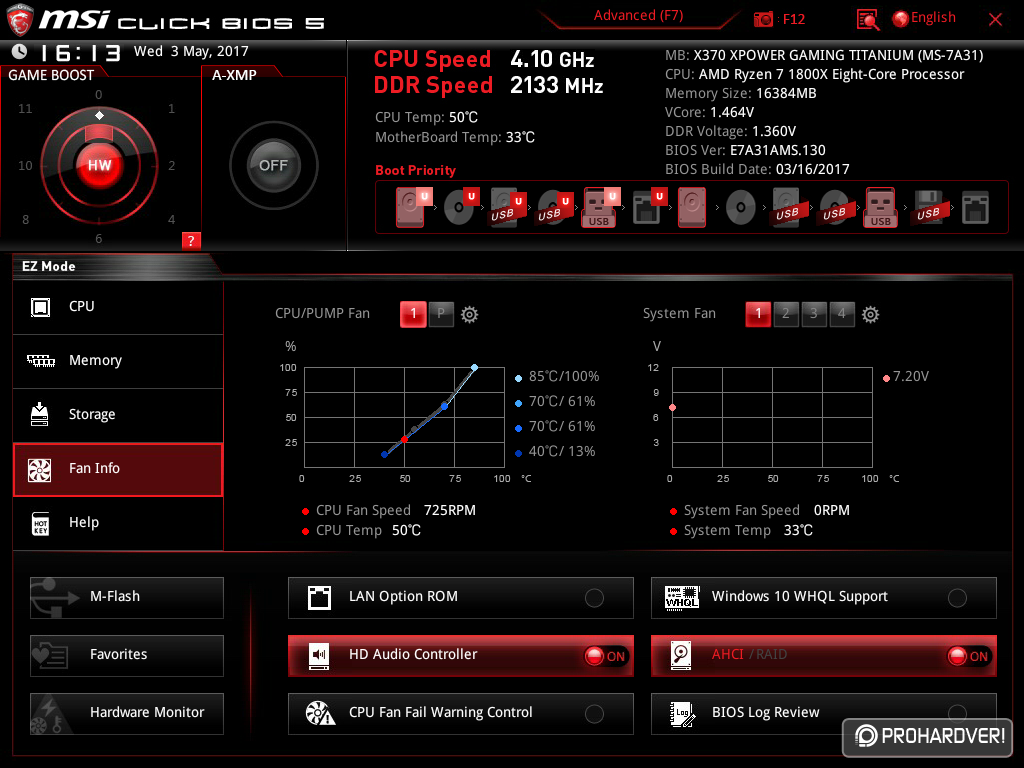Click the Boot Priority label
The image size is (1024, 768).
(x=415, y=170)
